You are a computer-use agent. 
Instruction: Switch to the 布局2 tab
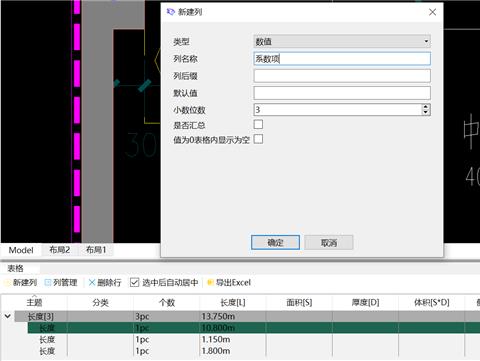[x=60, y=250]
